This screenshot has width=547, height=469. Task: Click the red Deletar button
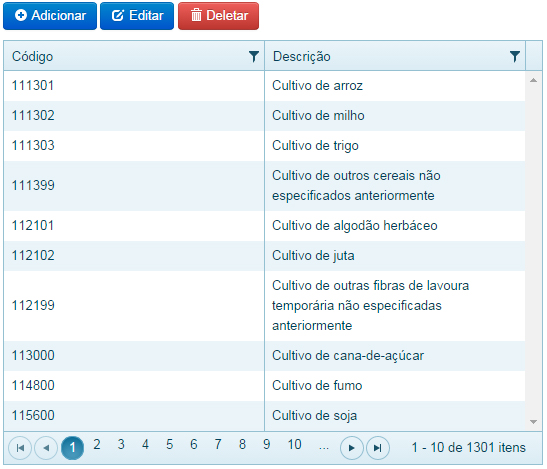pyautogui.click(x=218, y=16)
